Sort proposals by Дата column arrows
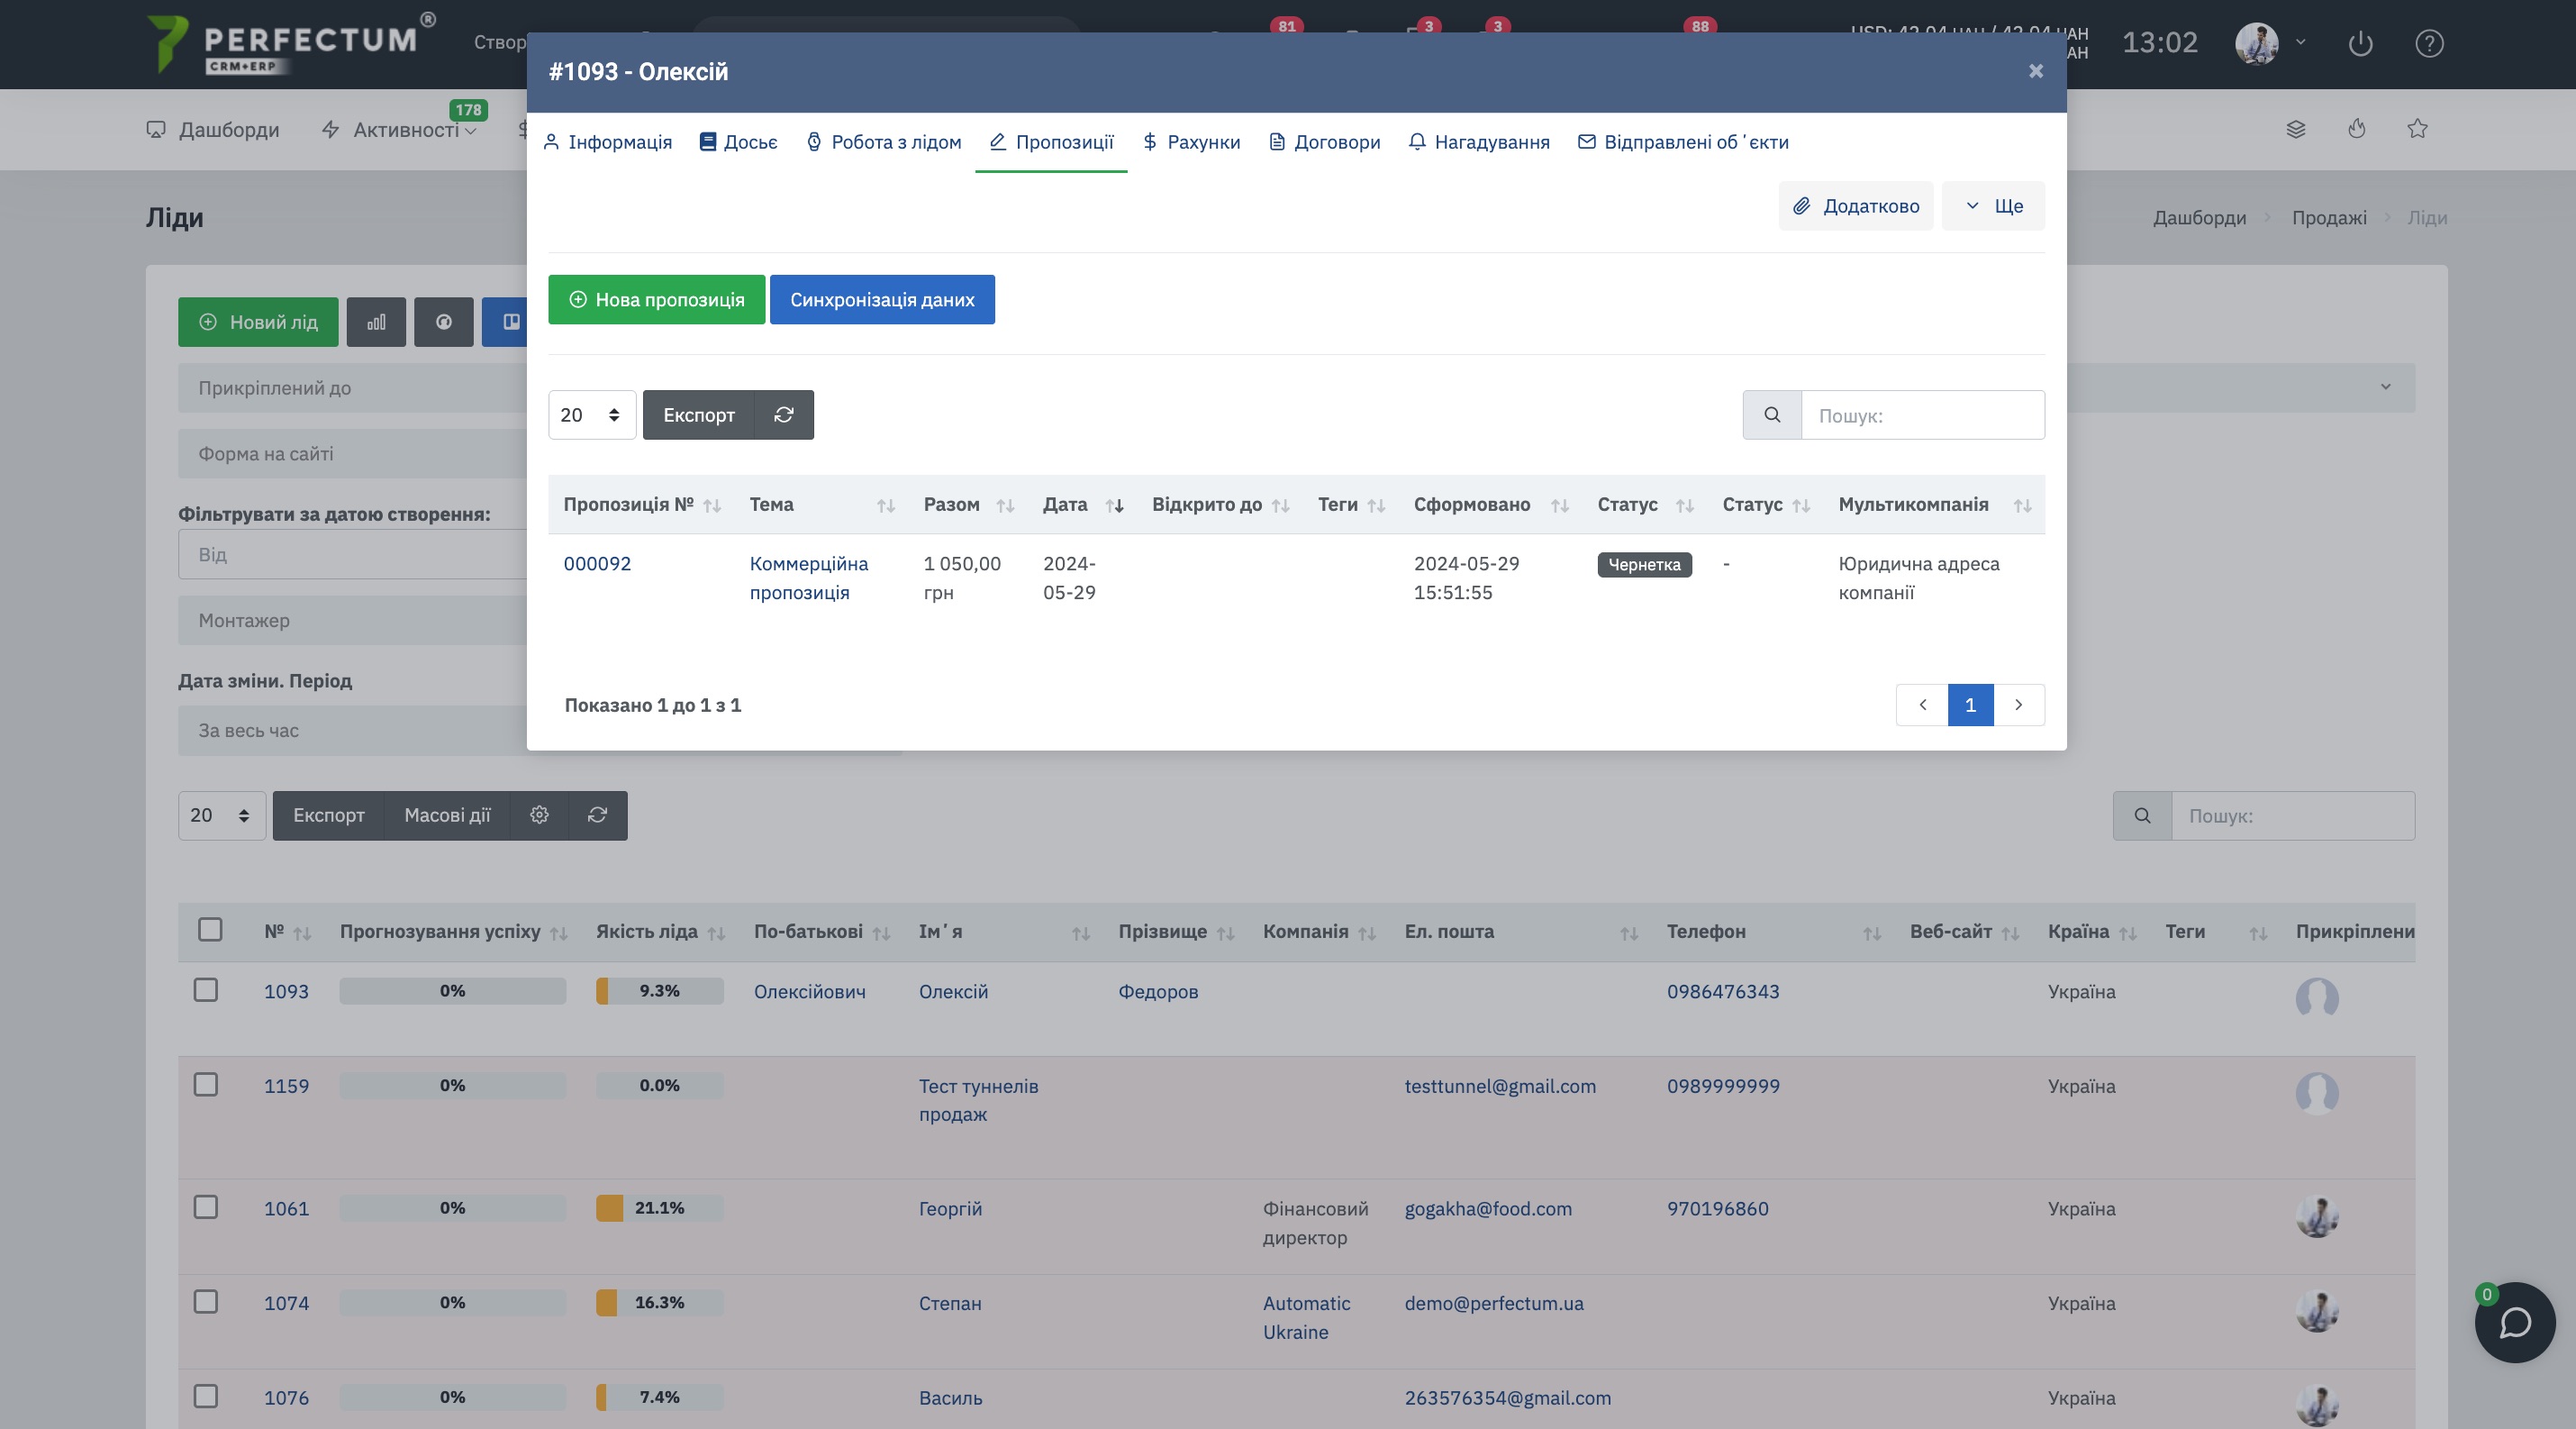Viewport: 2576px width, 1429px height. [1115, 506]
